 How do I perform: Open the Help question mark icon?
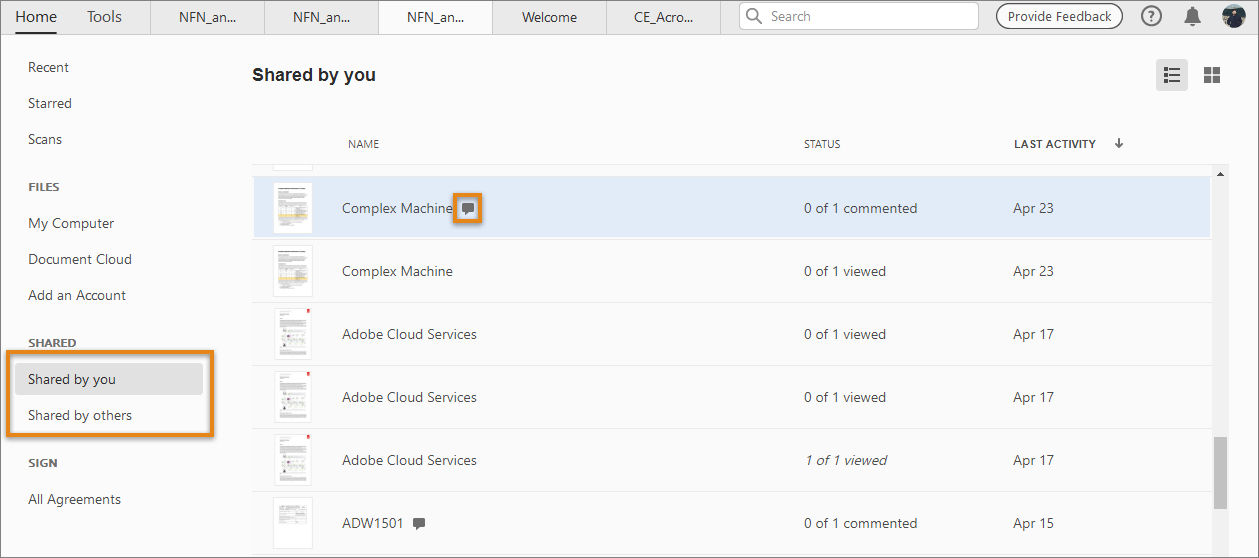pos(1151,16)
